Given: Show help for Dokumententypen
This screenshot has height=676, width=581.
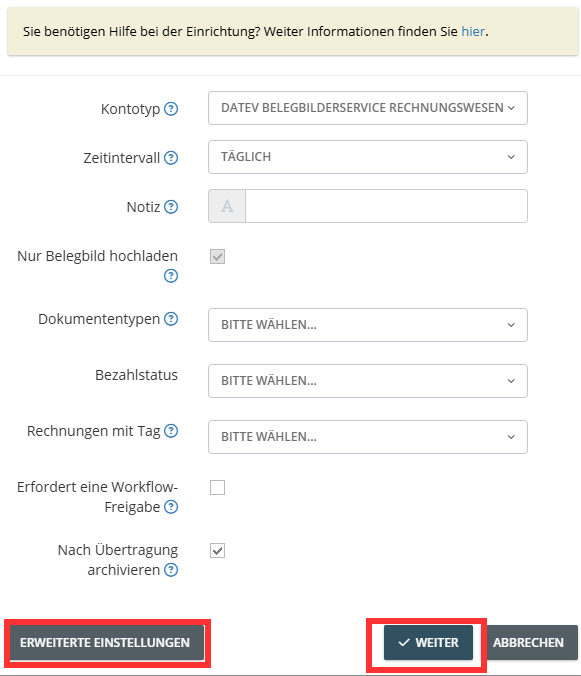Looking at the screenshot, I should [x=171, y=319].
